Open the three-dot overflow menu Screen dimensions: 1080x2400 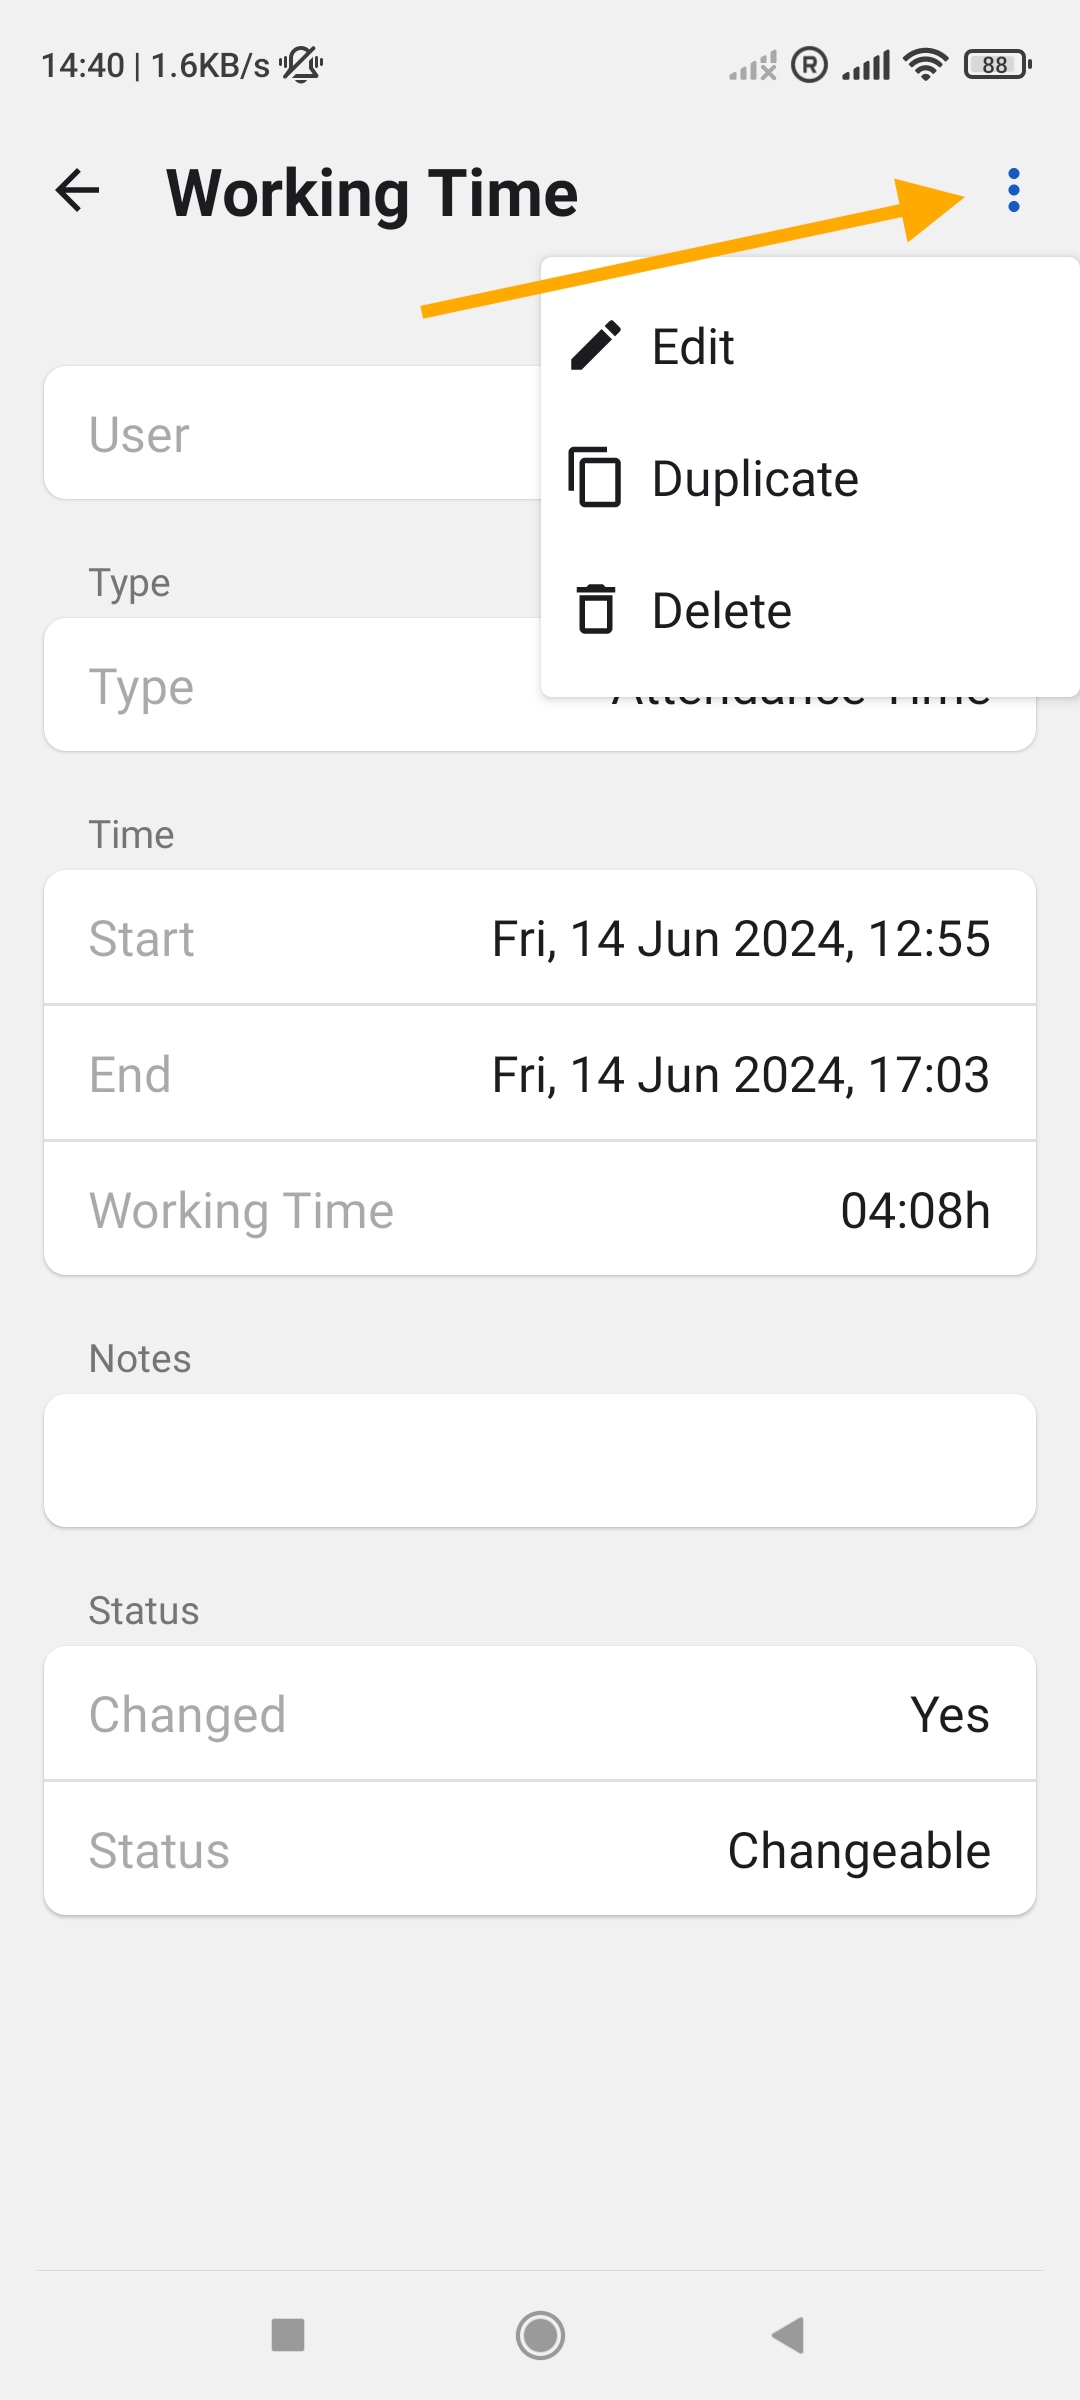click(x=1014, y=190)
